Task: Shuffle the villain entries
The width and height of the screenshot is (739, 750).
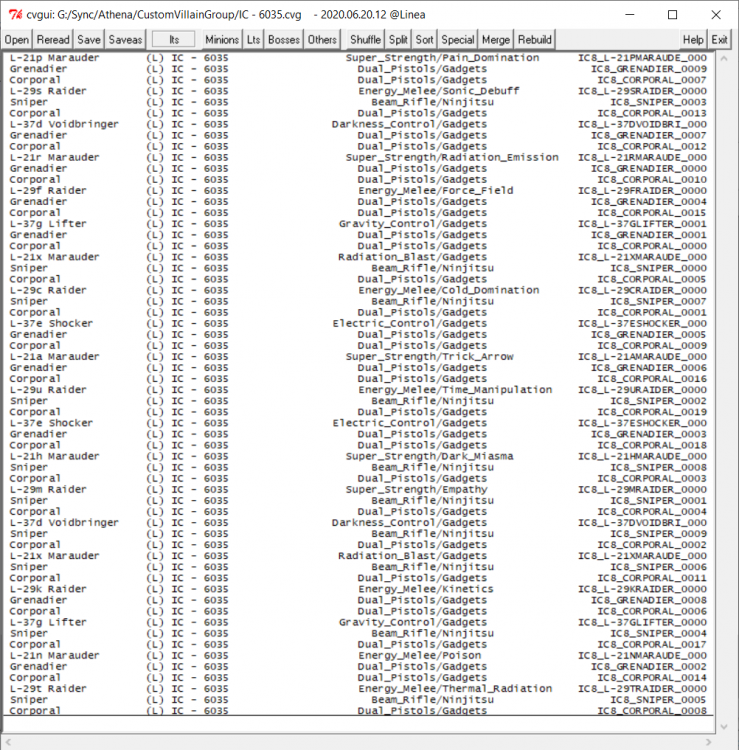Action: pos(365,39)
